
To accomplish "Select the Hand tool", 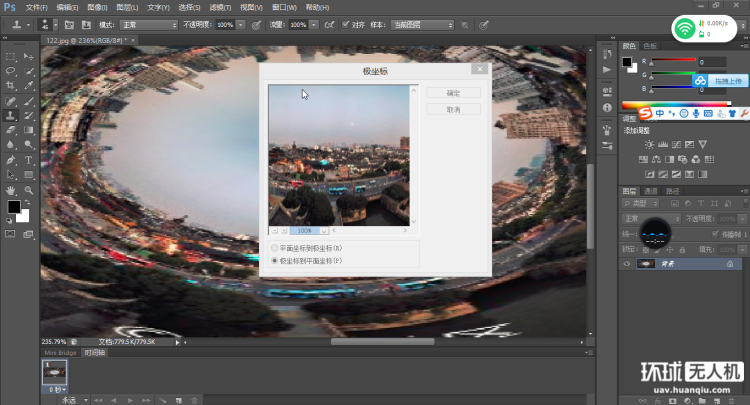I will pos(11,189).
